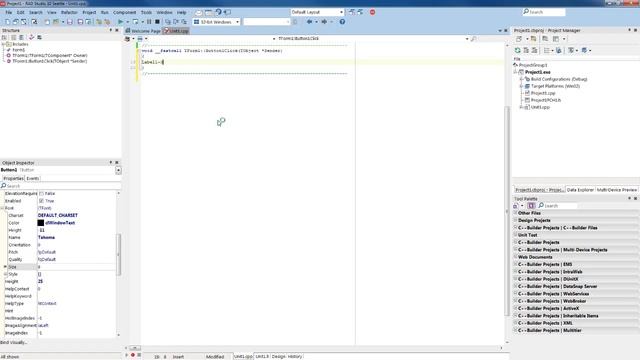Open the Object Inspector component selector dropdown
This screenshot has height=360, width=640.
pos(118,170)
